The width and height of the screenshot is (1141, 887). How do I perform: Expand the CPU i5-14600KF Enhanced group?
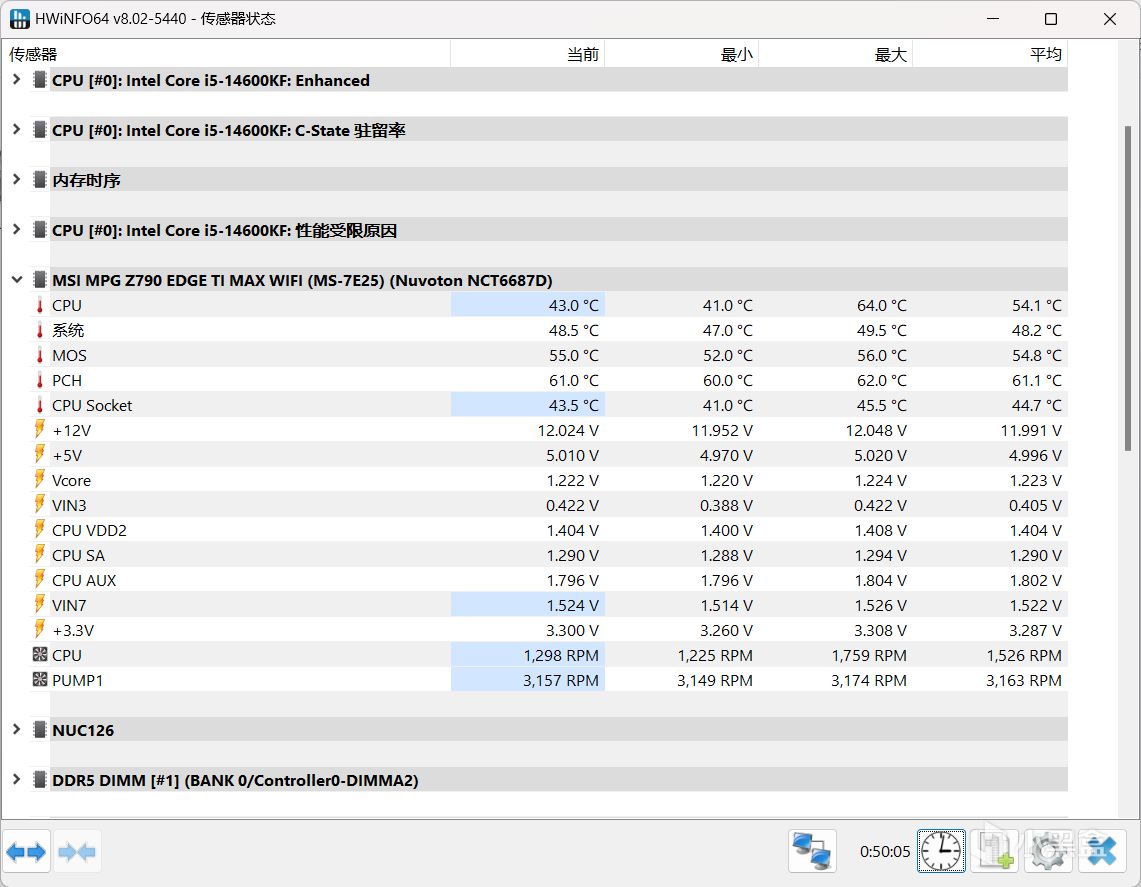click(16, 79)
